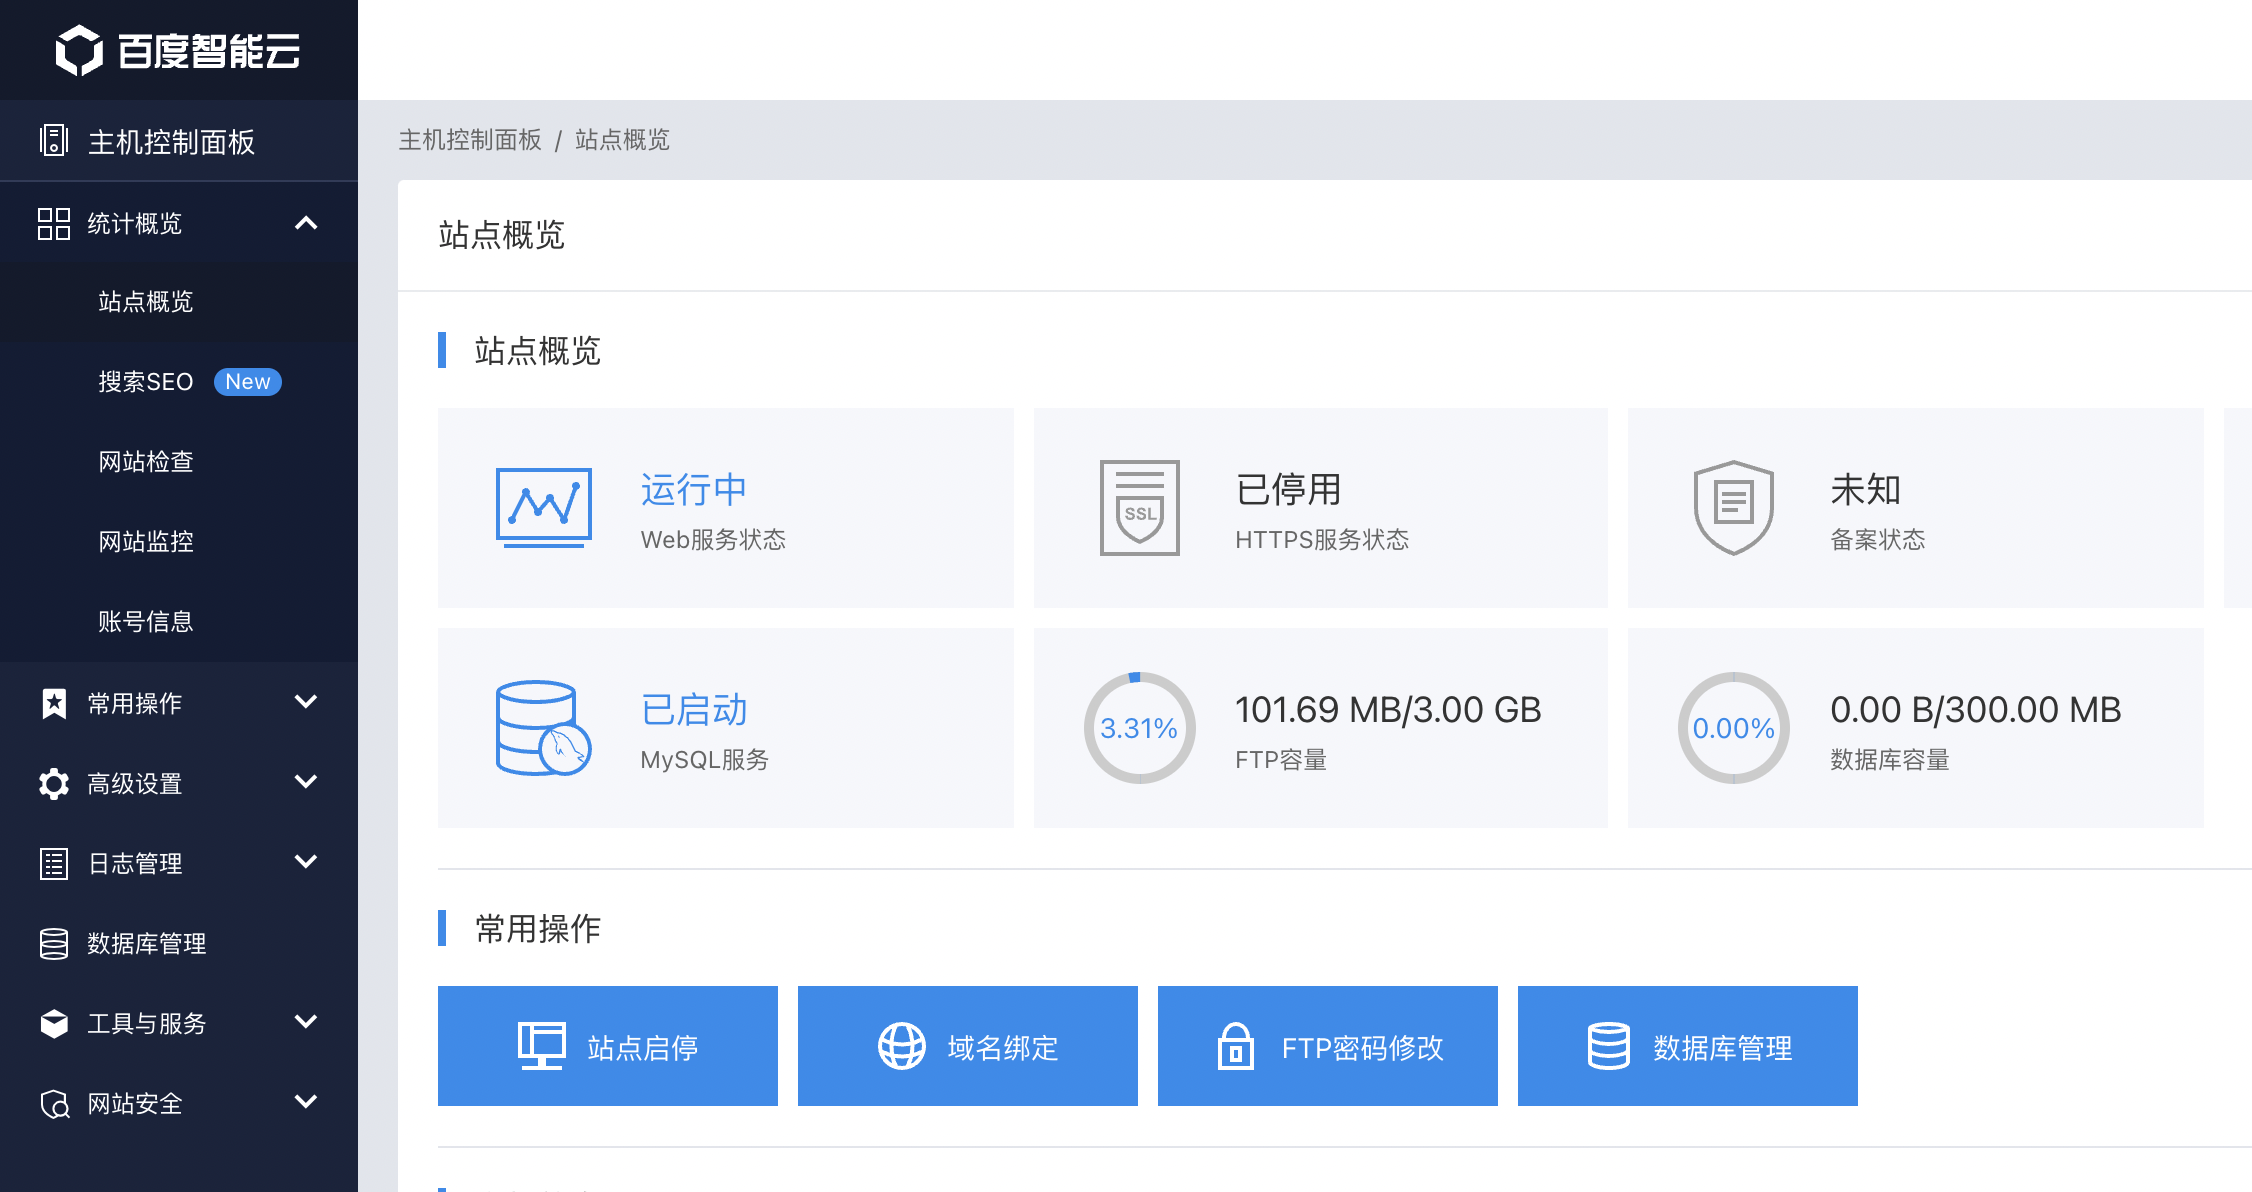Open 数据库管理 in the sidebar
2252x1192 pixels.
[179, 943]
